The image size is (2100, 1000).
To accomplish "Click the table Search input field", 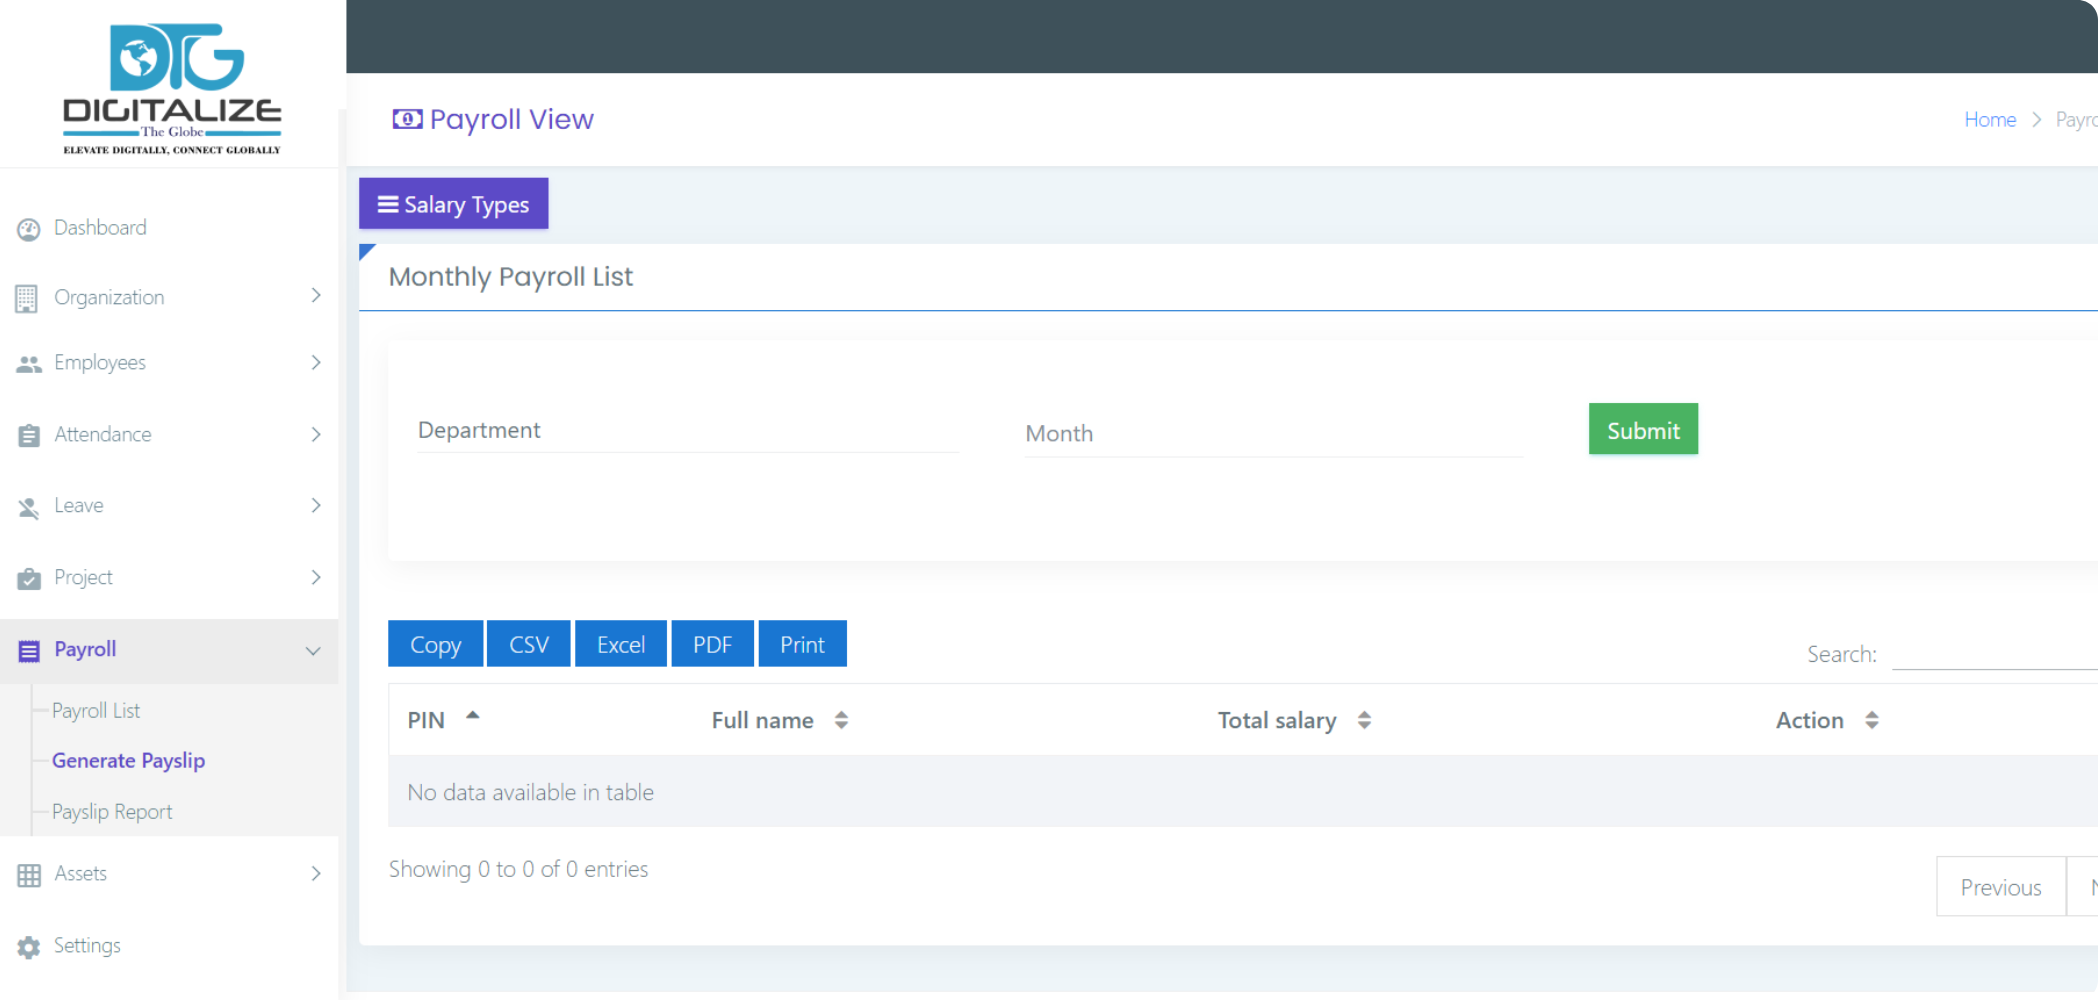I will (x=1996, y=653).
